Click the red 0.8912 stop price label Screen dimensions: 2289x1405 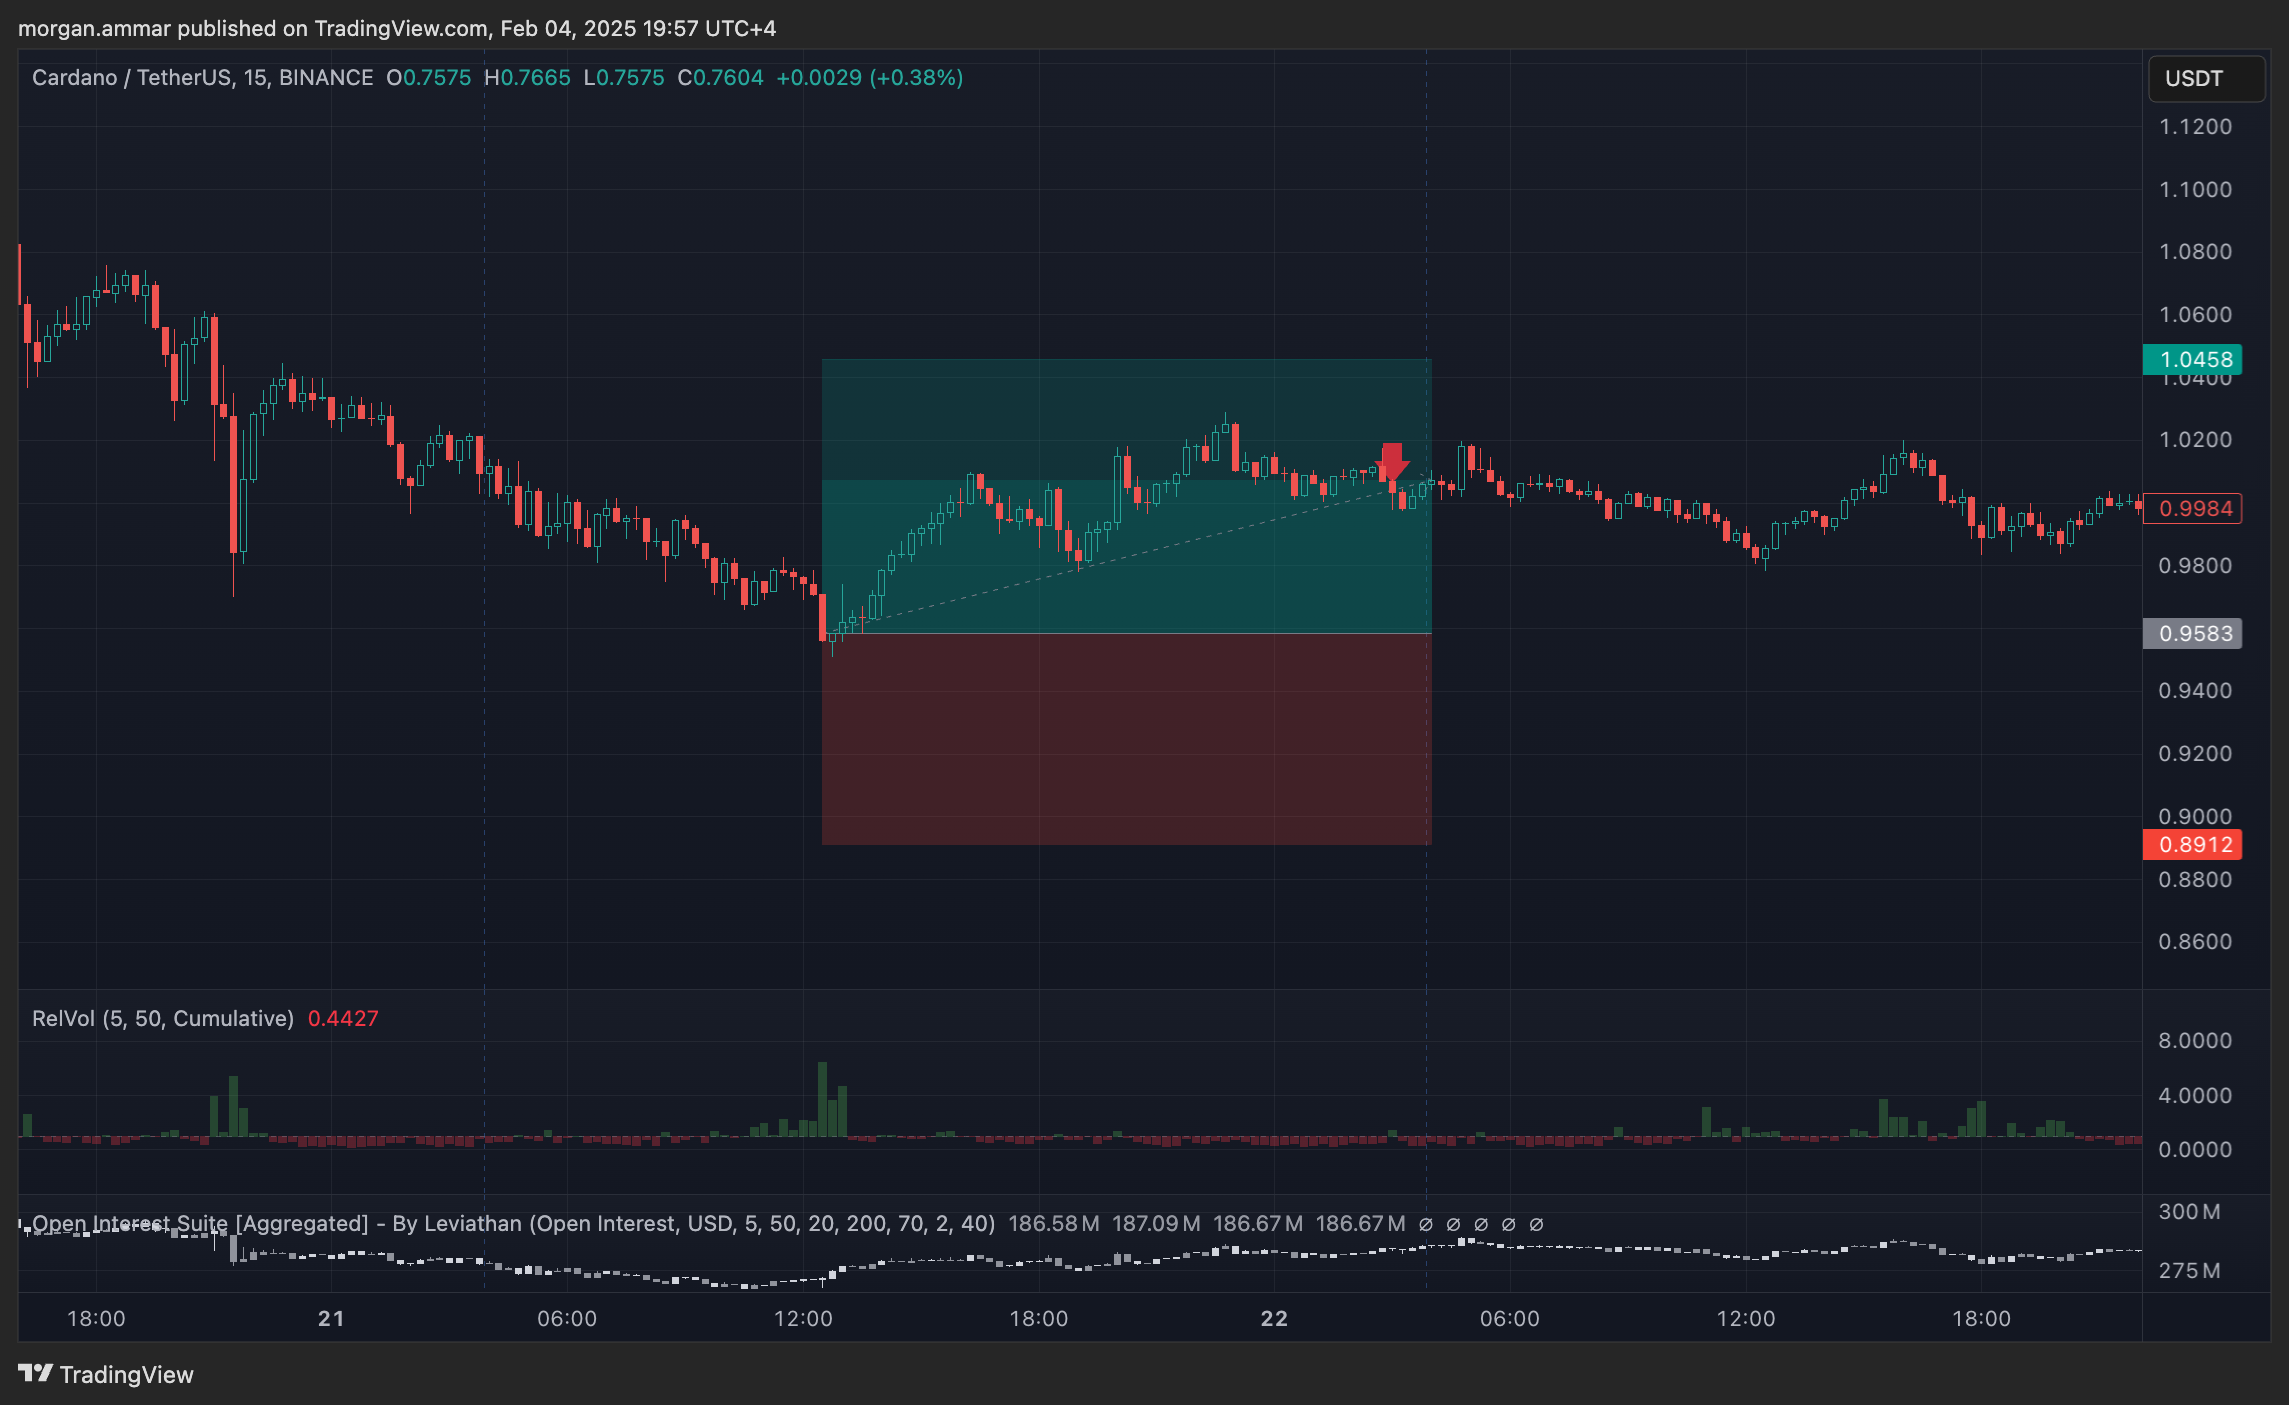pos(2193,844)
